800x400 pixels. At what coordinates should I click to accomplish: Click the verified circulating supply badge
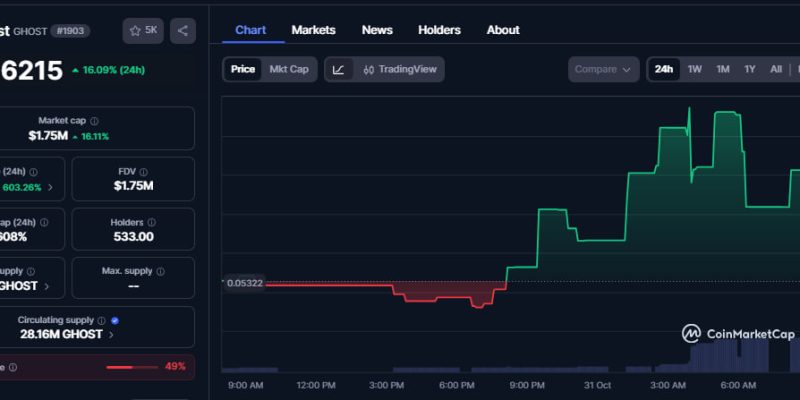[x=116, y=321]
